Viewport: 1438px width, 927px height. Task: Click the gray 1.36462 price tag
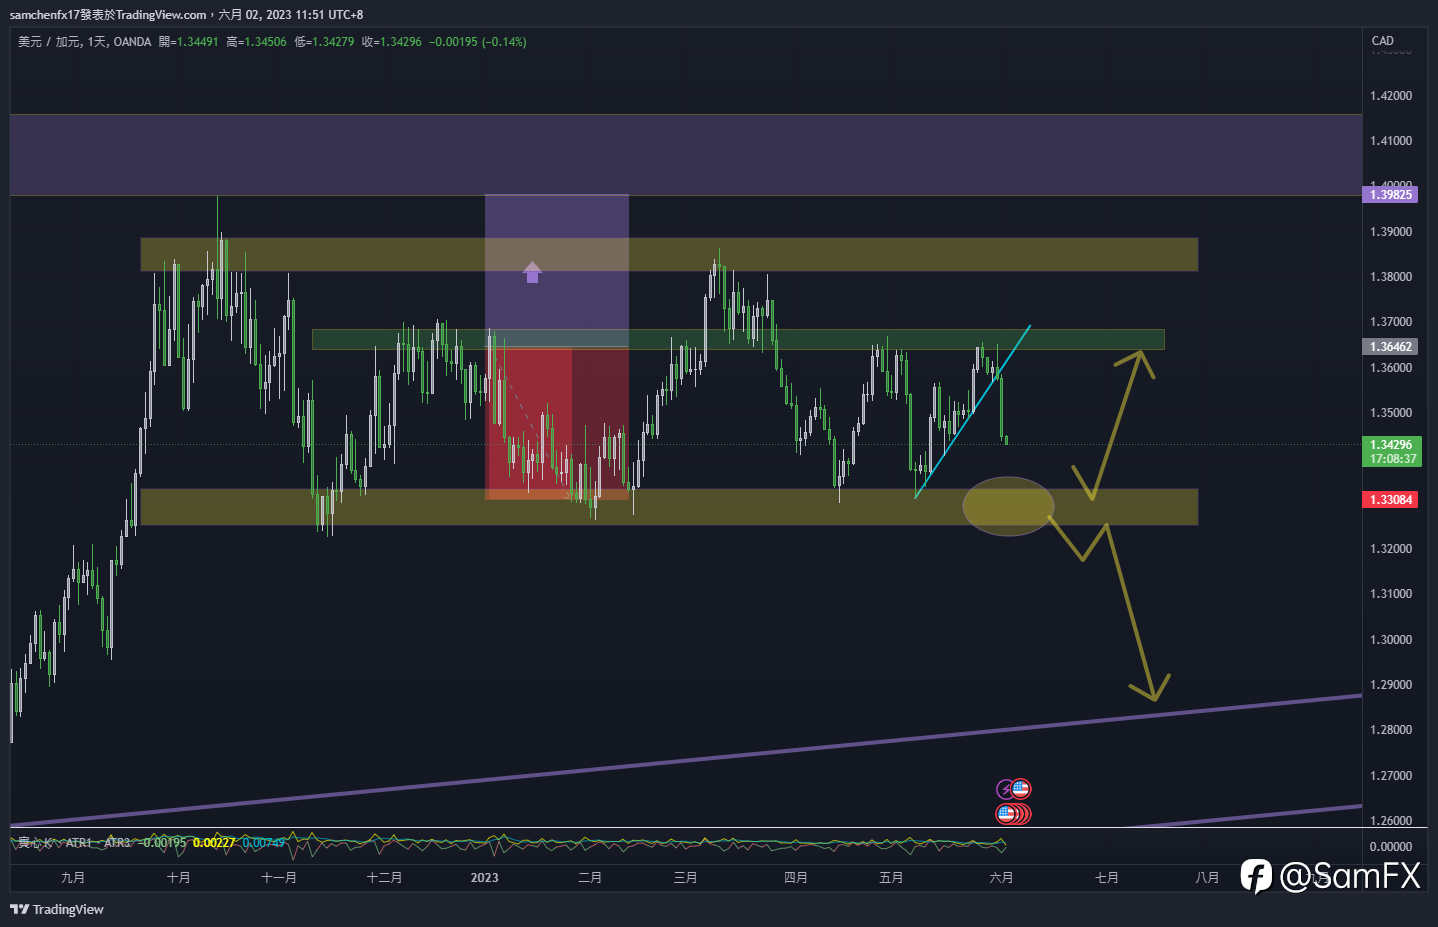1391,346
